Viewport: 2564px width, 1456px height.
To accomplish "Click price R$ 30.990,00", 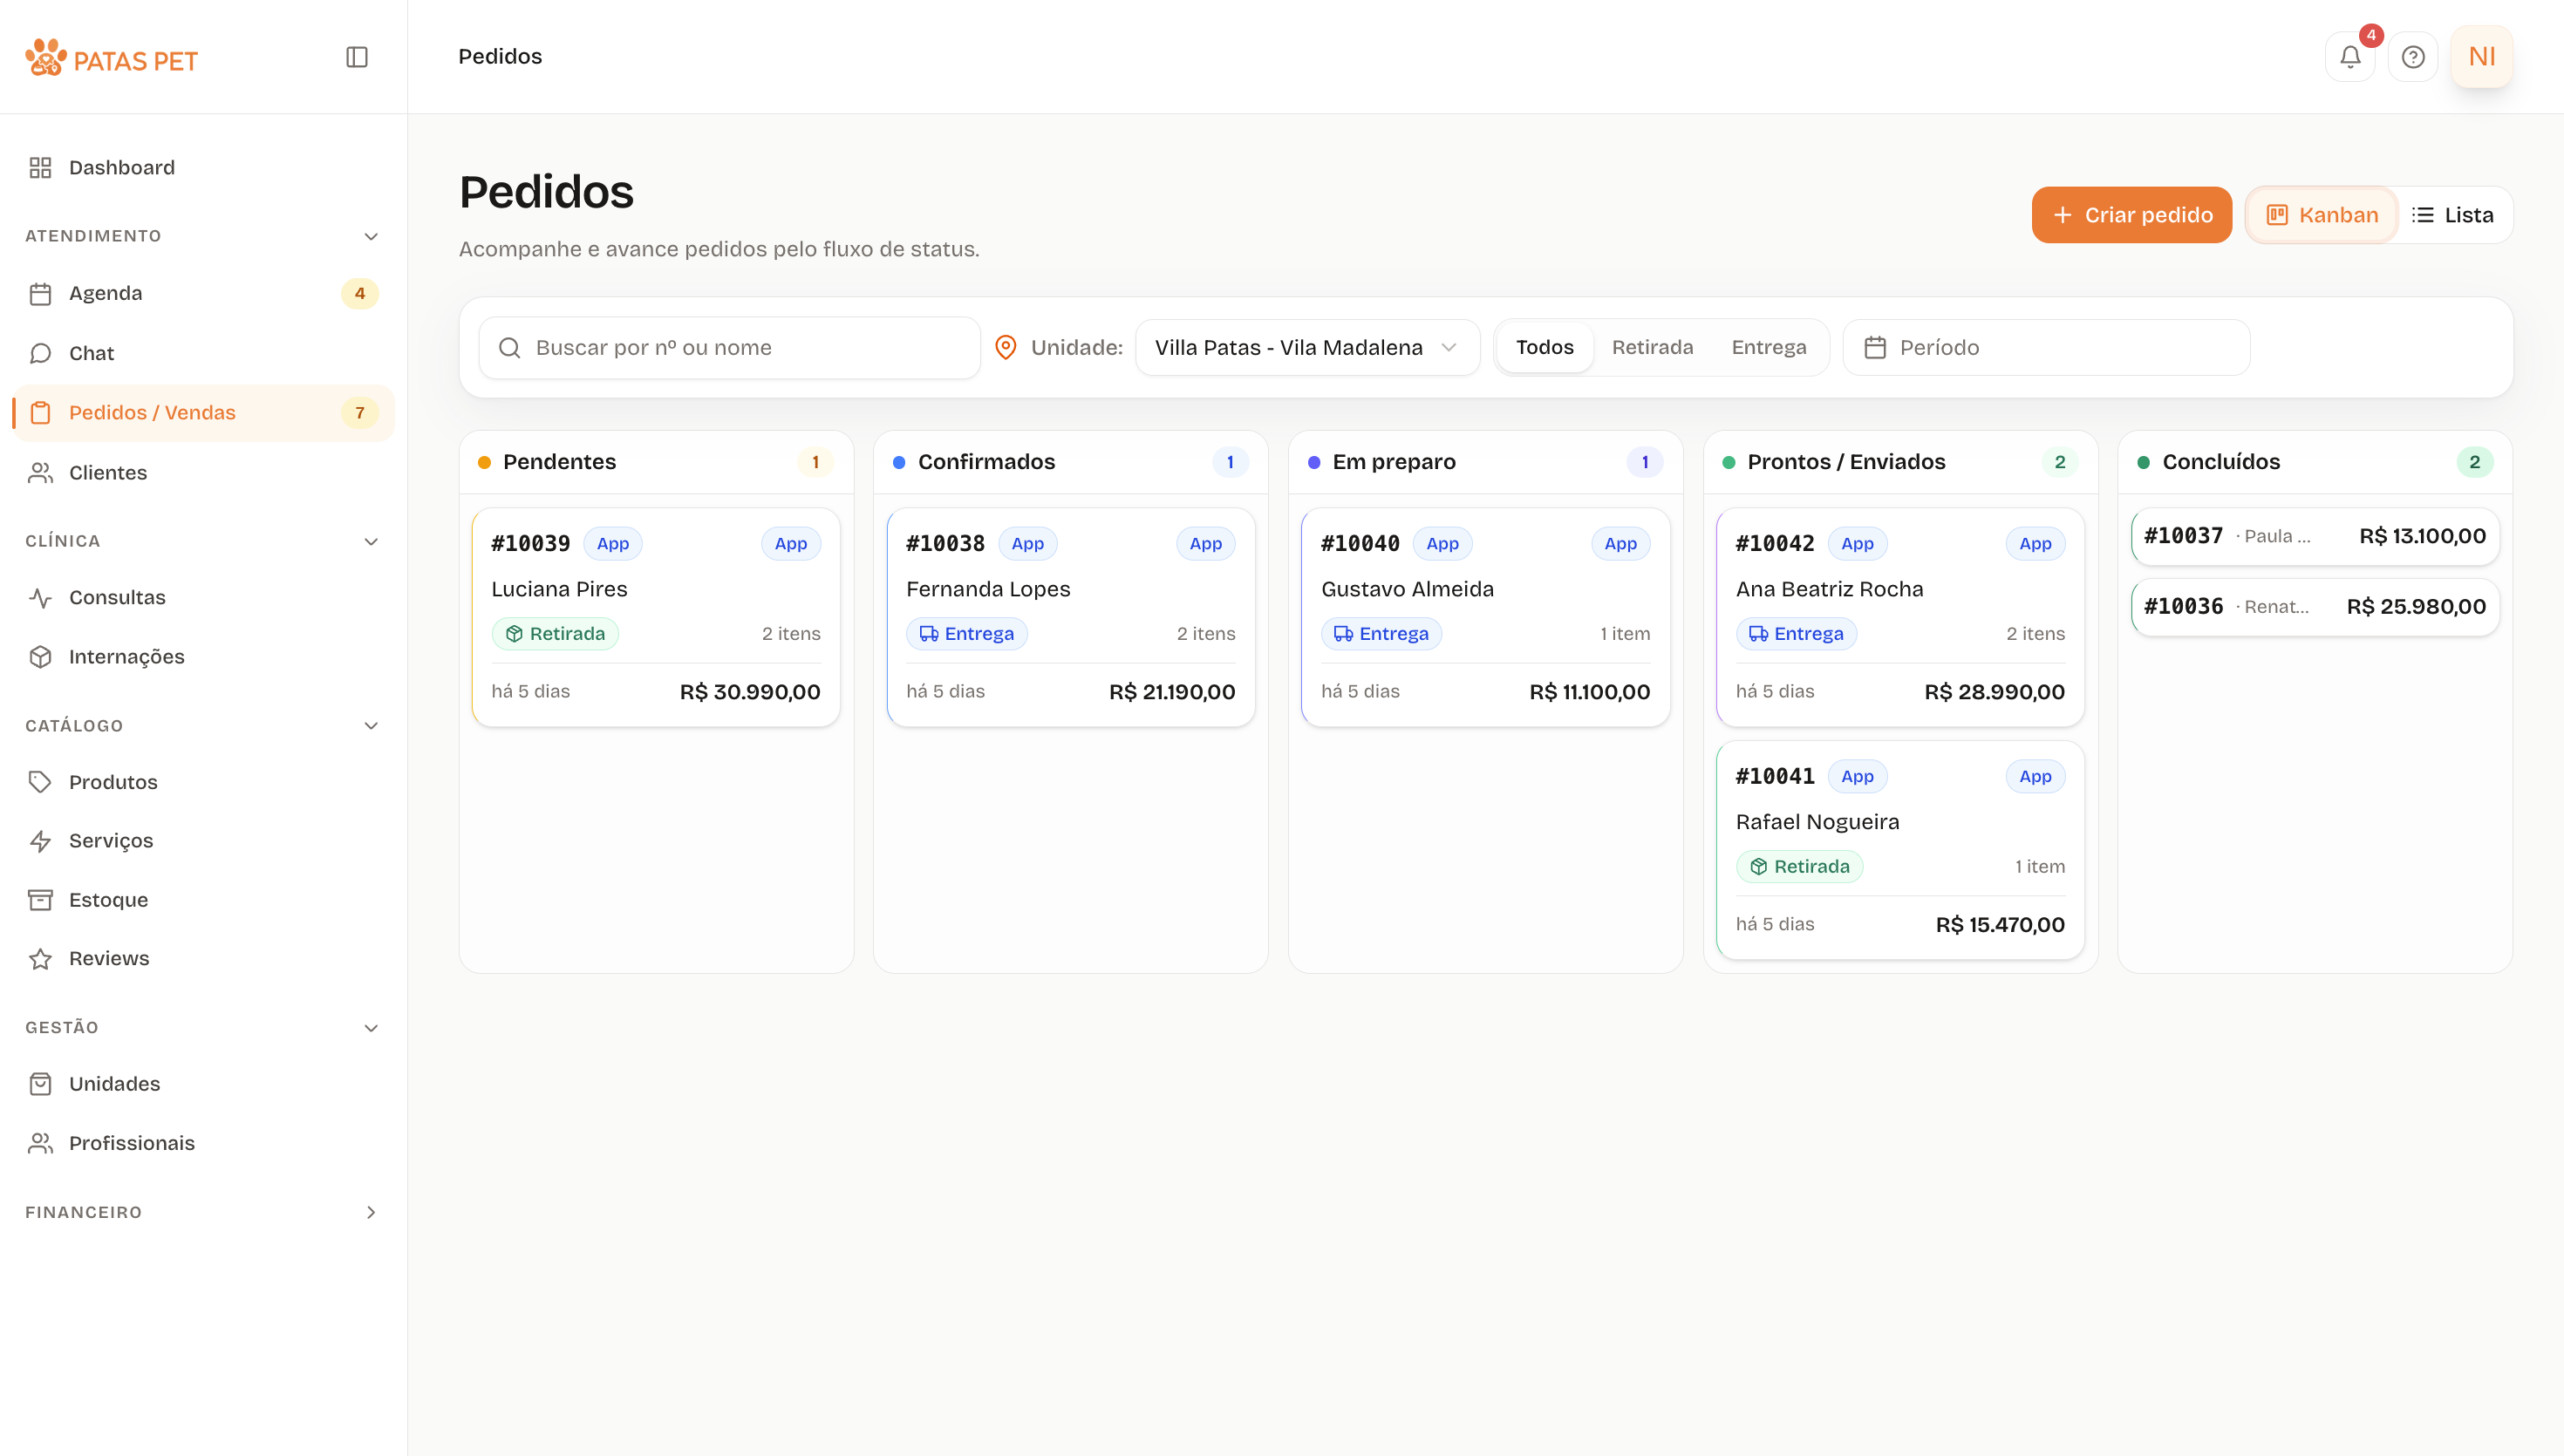I will pos(750,692).
